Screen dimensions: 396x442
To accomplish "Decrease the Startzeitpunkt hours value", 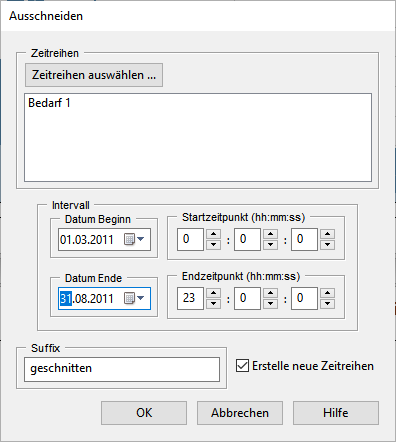I will (213, 244).
